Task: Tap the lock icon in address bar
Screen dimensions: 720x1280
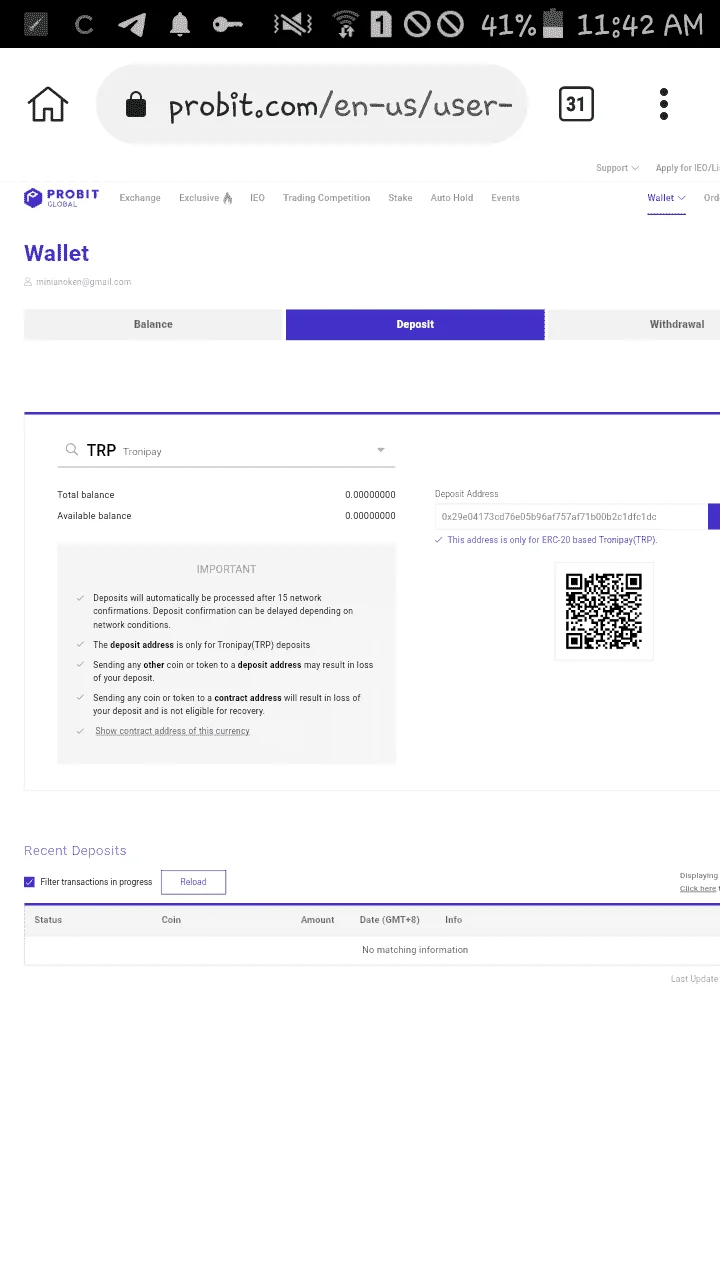Action: click(x=135, y=105)
